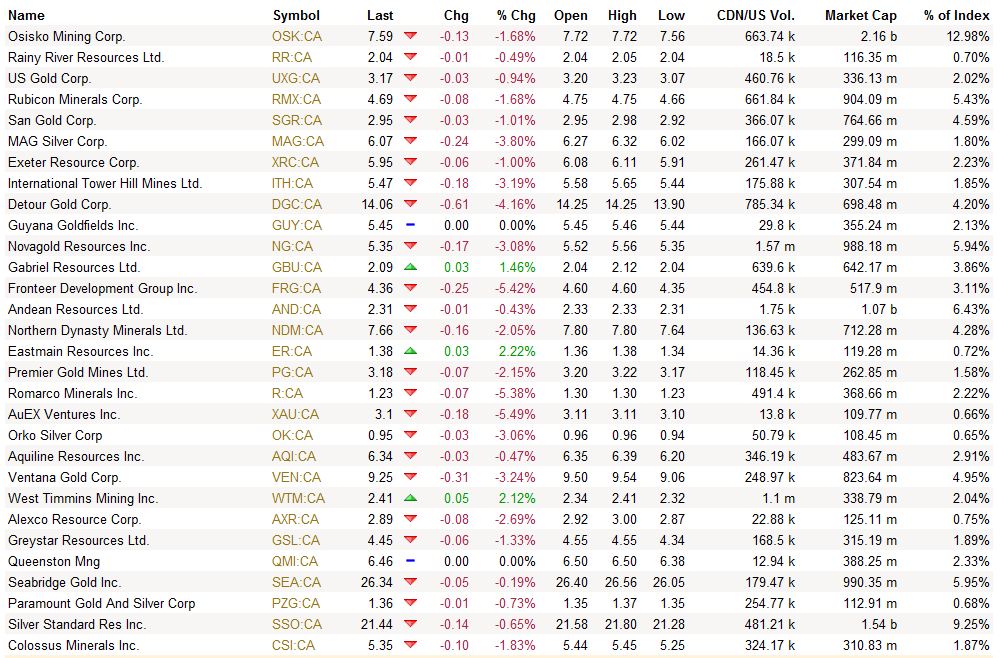Click the green up arrow for Eastmain Resources
Image resolution: width=1000 pixels, height=658 pixels.
[x=410, y=351]
